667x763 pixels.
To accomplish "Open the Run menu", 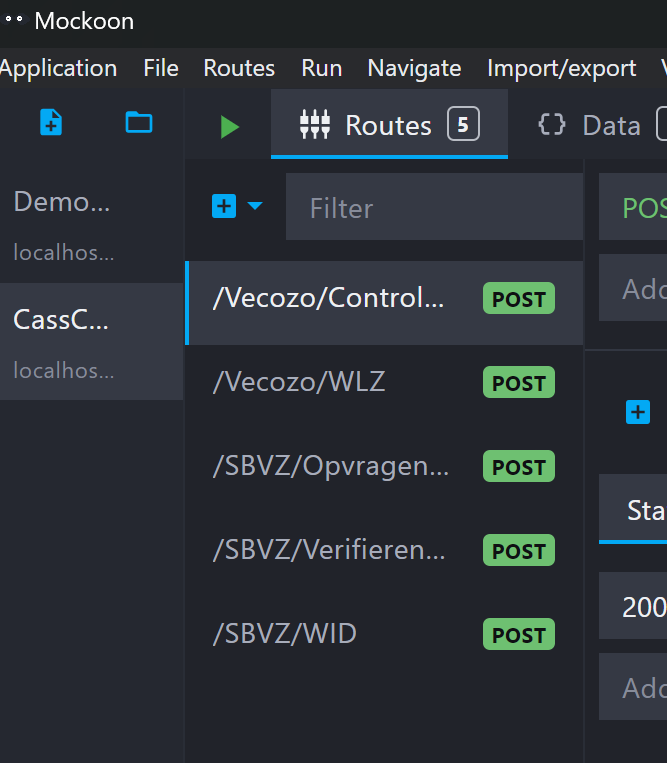I will pos(321,68).
